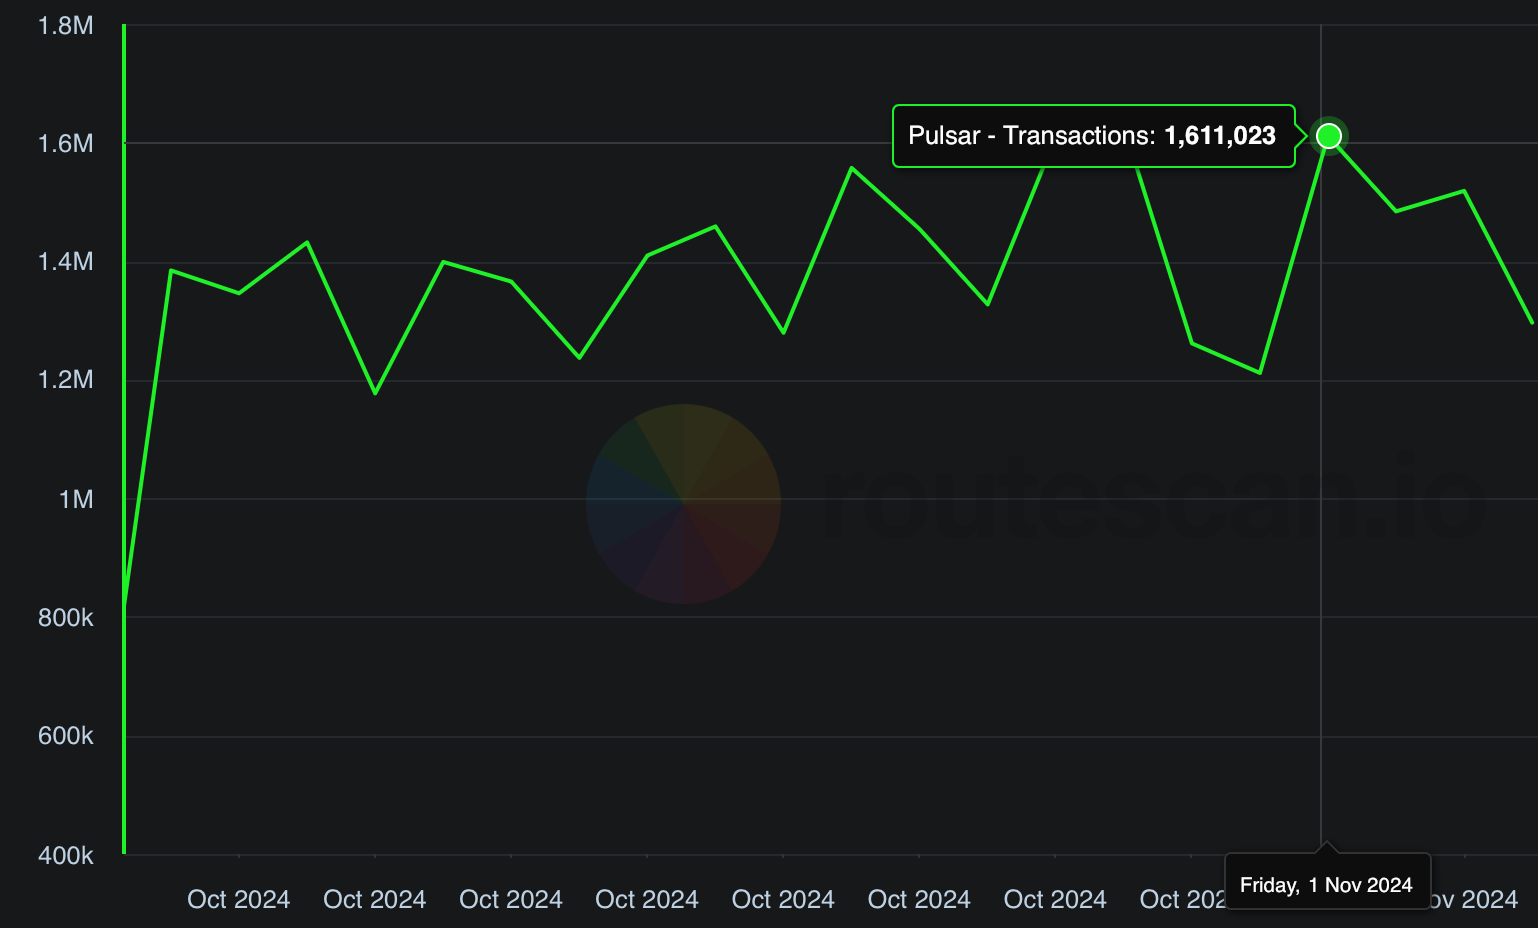Click the 1M y-axis label
1538x928 pixels.
coord(76,499)
